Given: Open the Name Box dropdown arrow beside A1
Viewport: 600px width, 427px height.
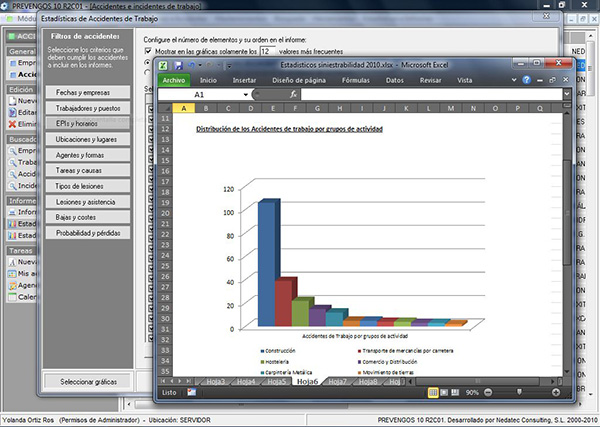Looking at the screenshot, I should (246, 95).
